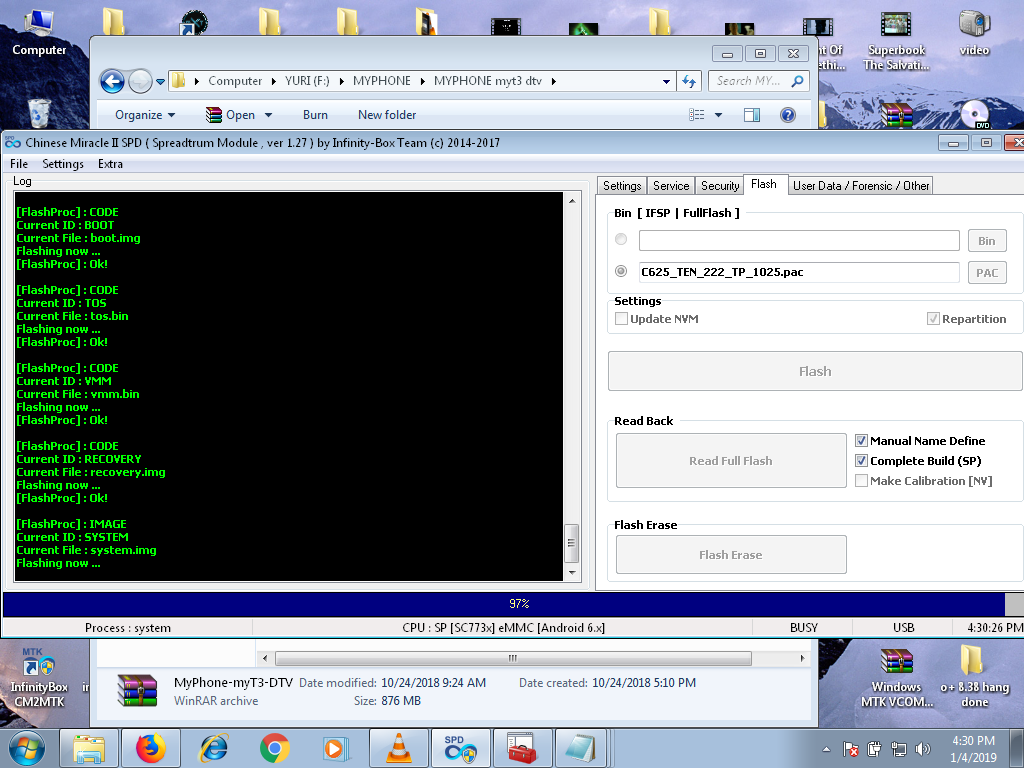This screenshot has width=1024, height=768.
Task: Click the Explorer search magnifier icon
Action: tap(797, 81)
